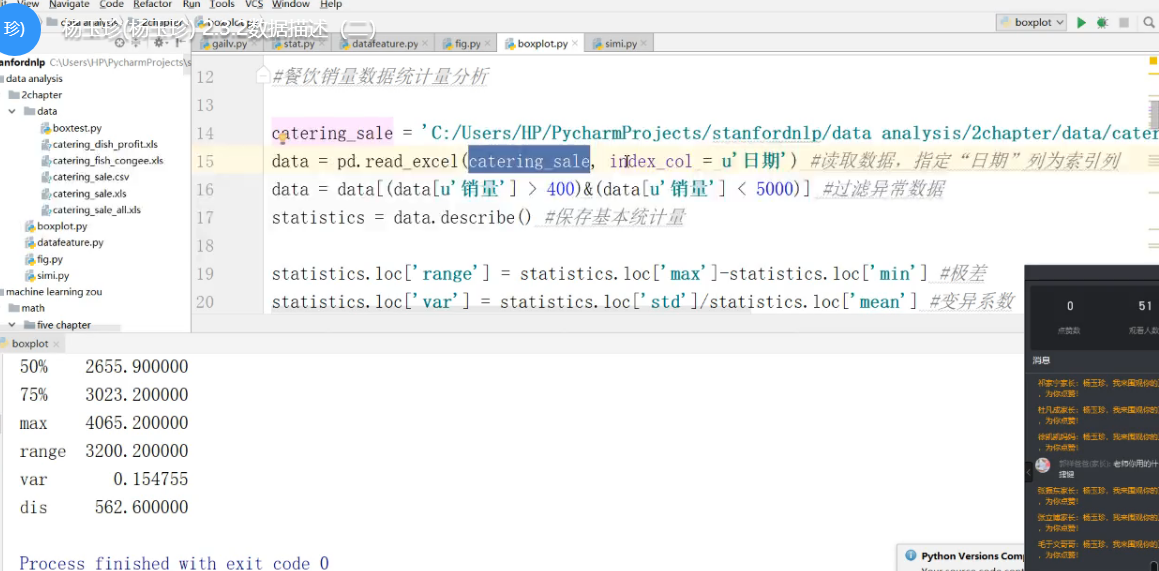Image resolution: width=1159 pixels, height=571 pixels.
Task: Close the boxplot run tab in bottom panel
Action: pos(57,344)
